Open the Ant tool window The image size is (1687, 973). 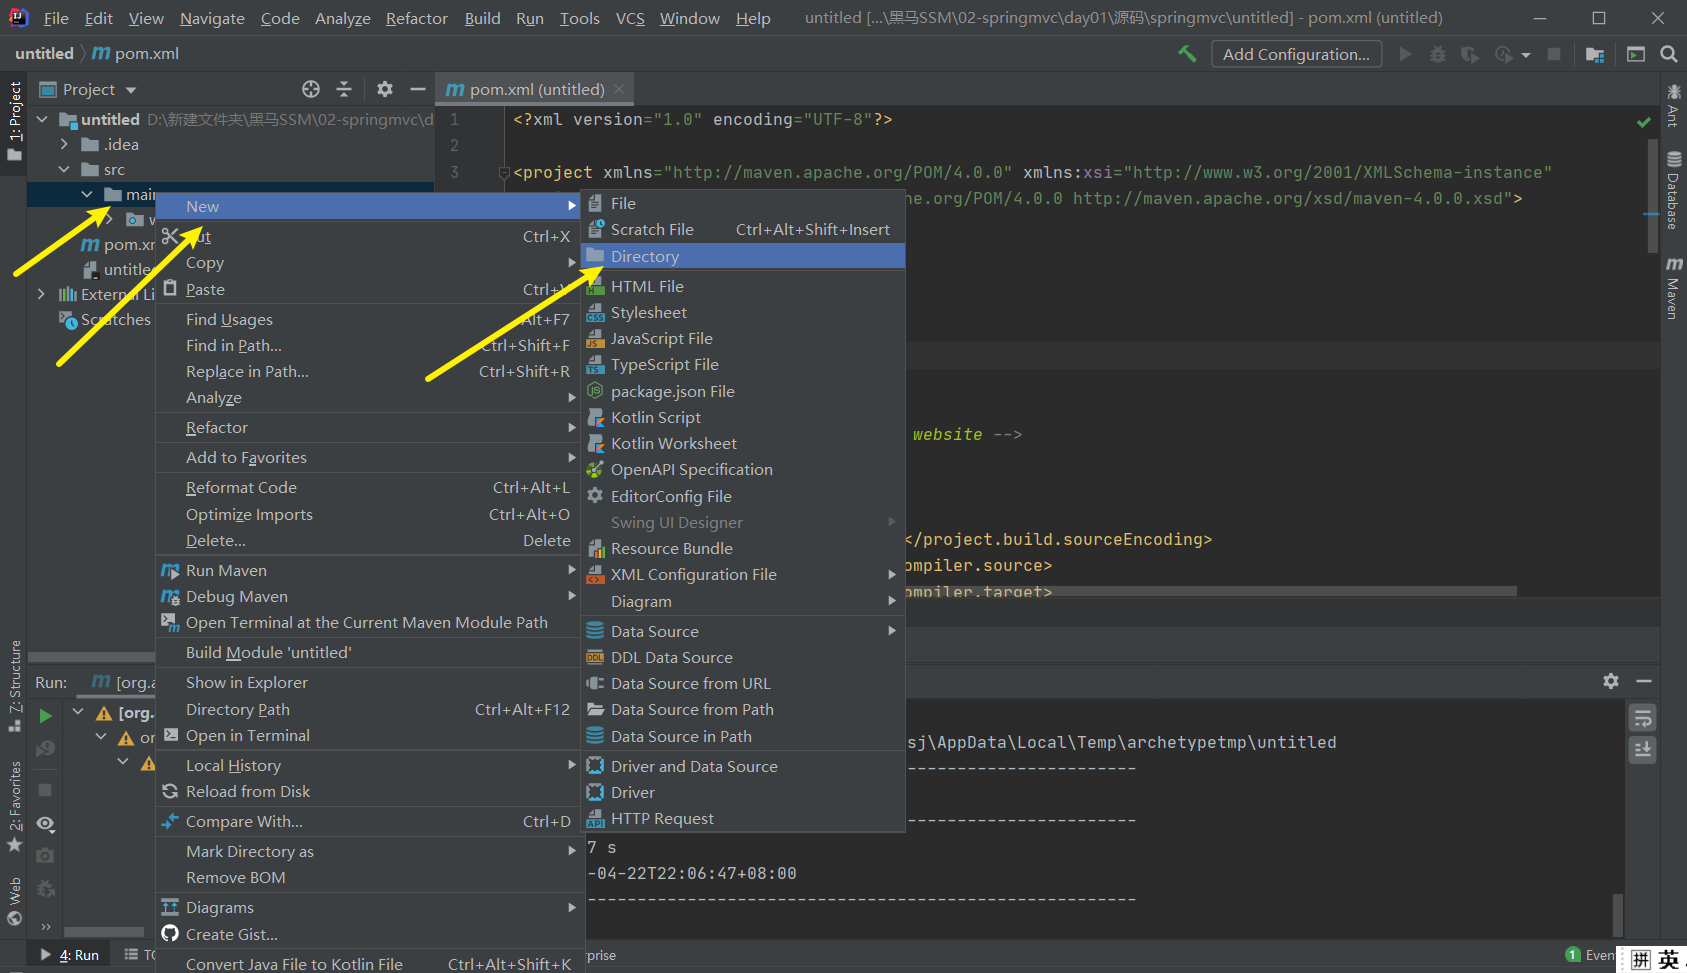point(1673,105)
